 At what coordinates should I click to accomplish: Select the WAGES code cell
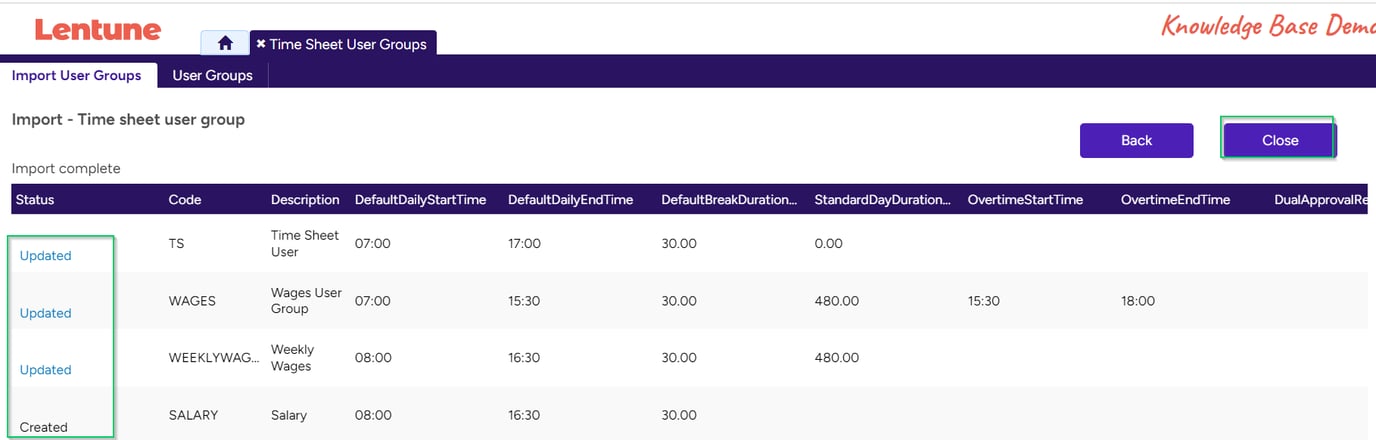(x=192, y=300)
